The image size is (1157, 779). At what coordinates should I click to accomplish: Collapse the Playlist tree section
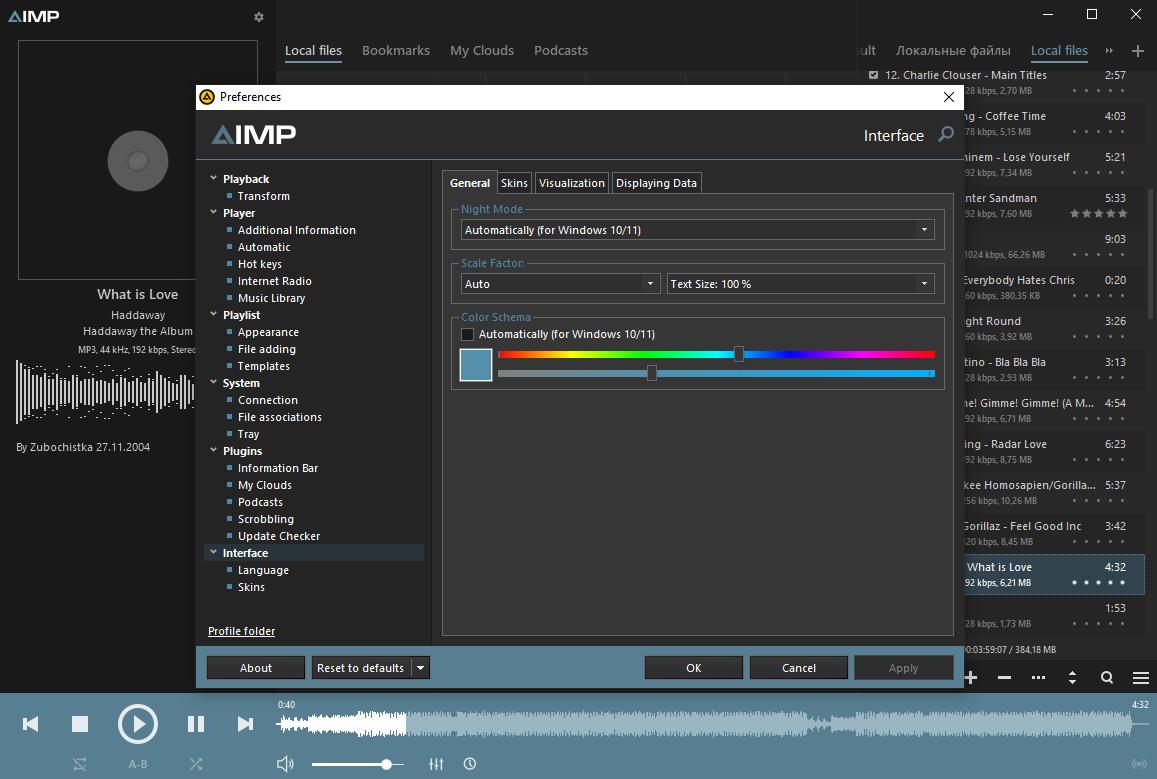213,314
